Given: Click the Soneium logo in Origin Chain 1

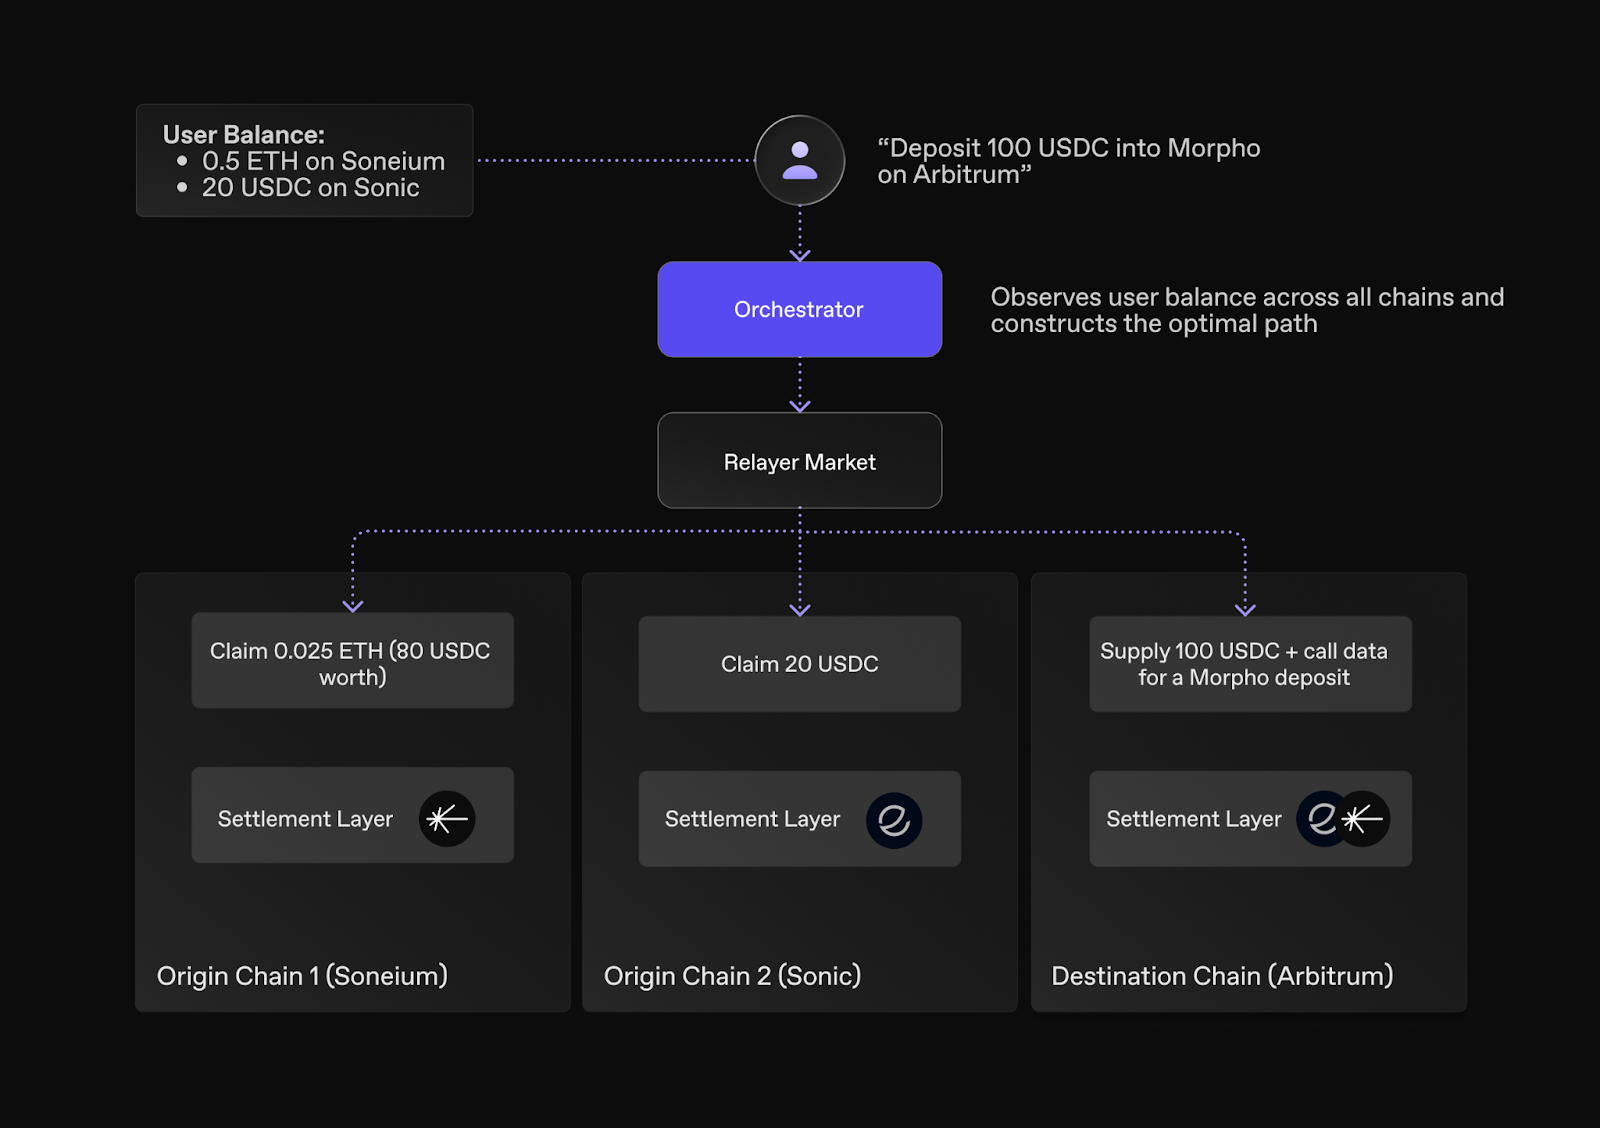Looking at the screenshot, I should pyautogui.click(x=447, y=819).
